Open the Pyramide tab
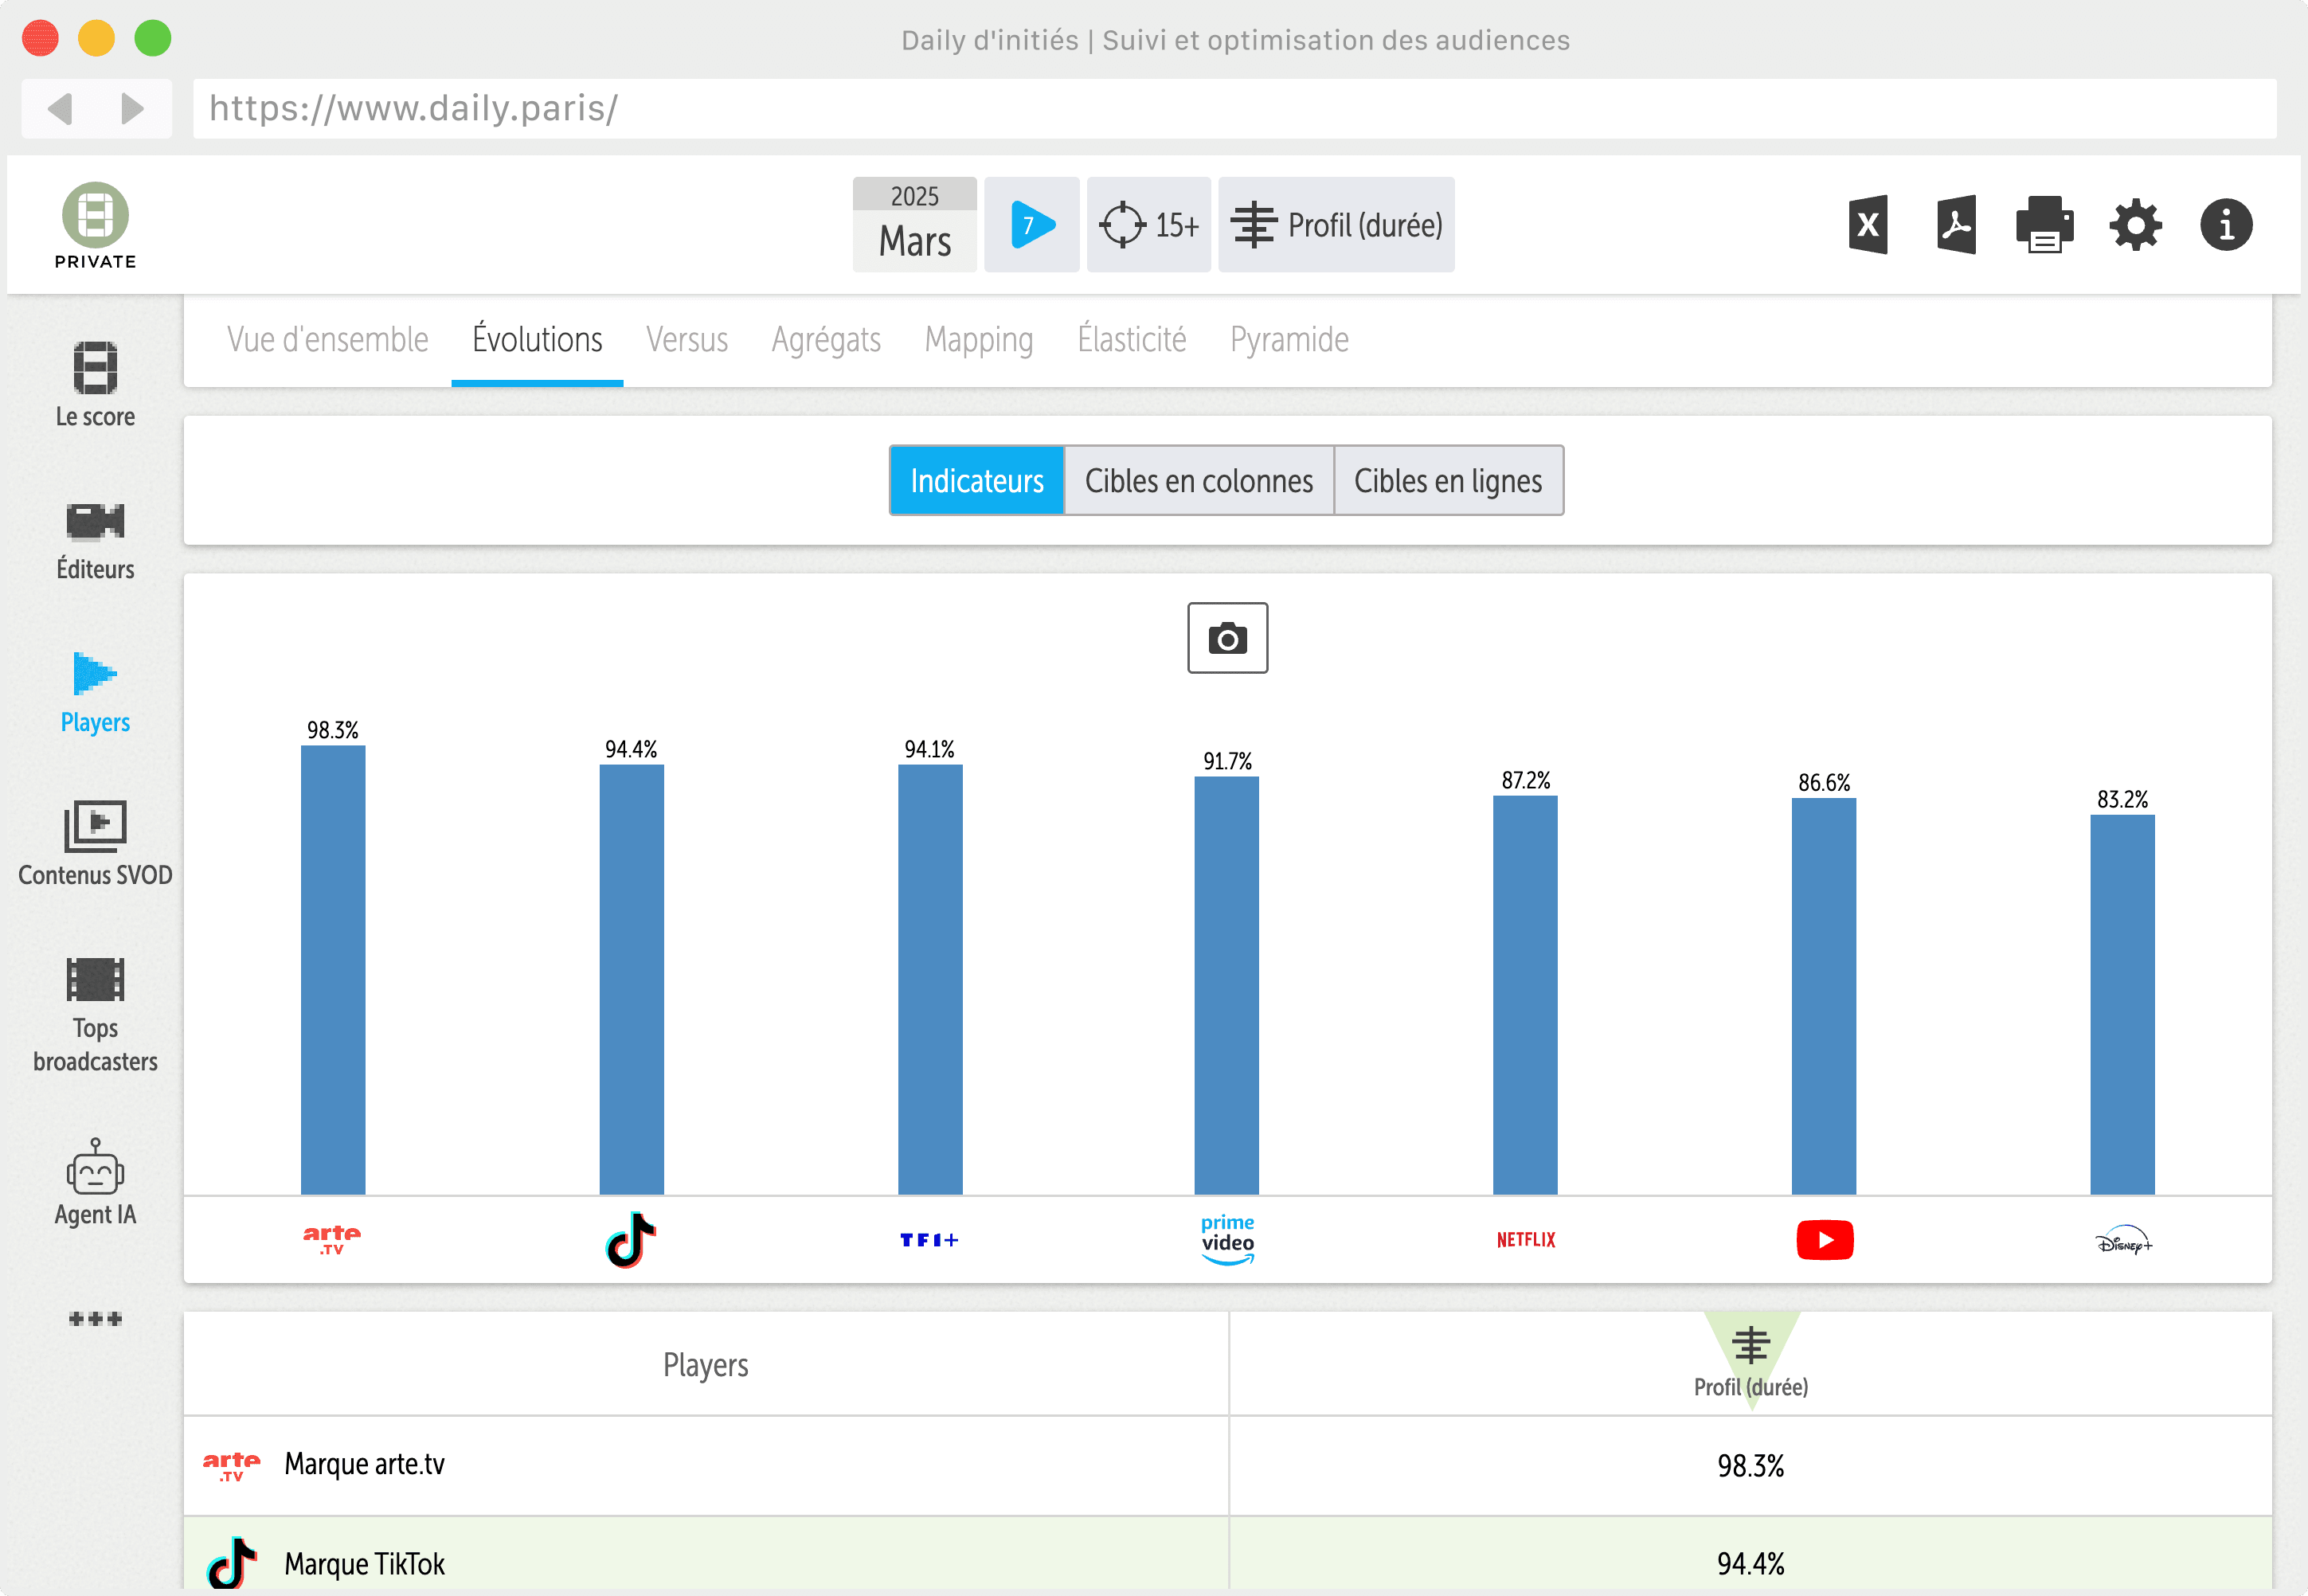Screen dimensions: 2308x1596 1289,340
